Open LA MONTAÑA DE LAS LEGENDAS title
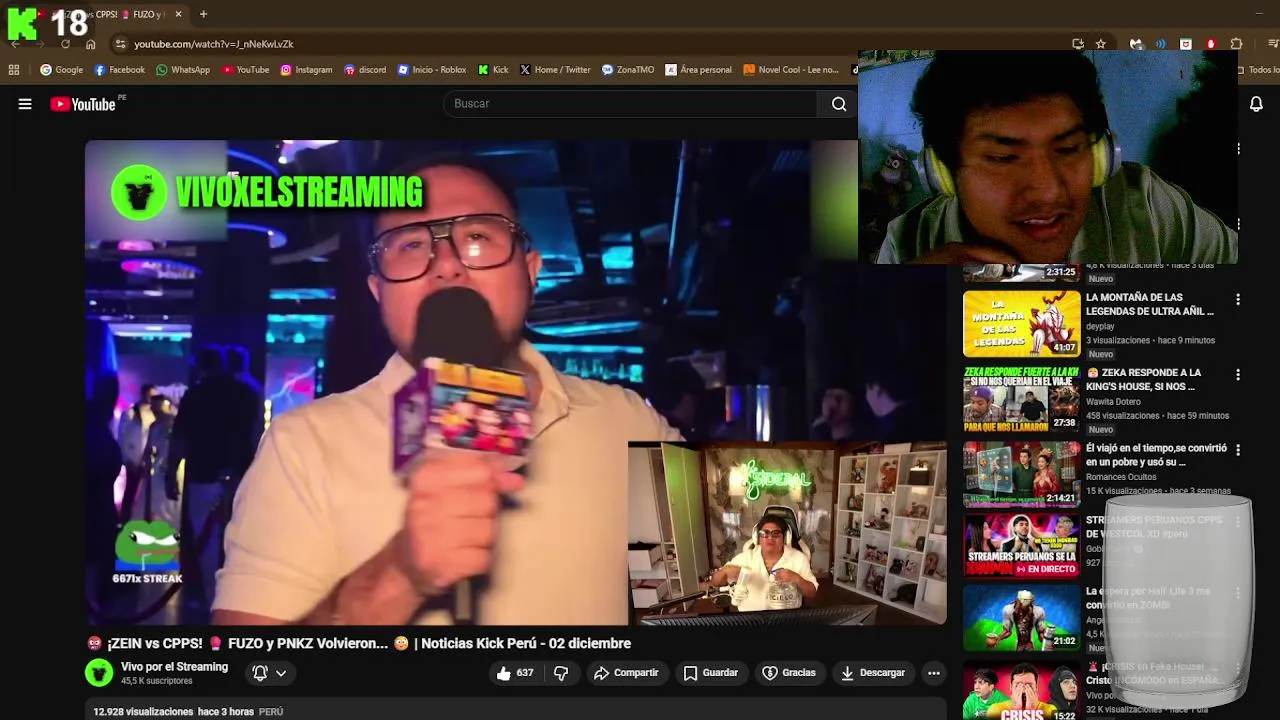Image resolution: width=1280 pixels, height=720 pixels. click(x=1150, y=304)
